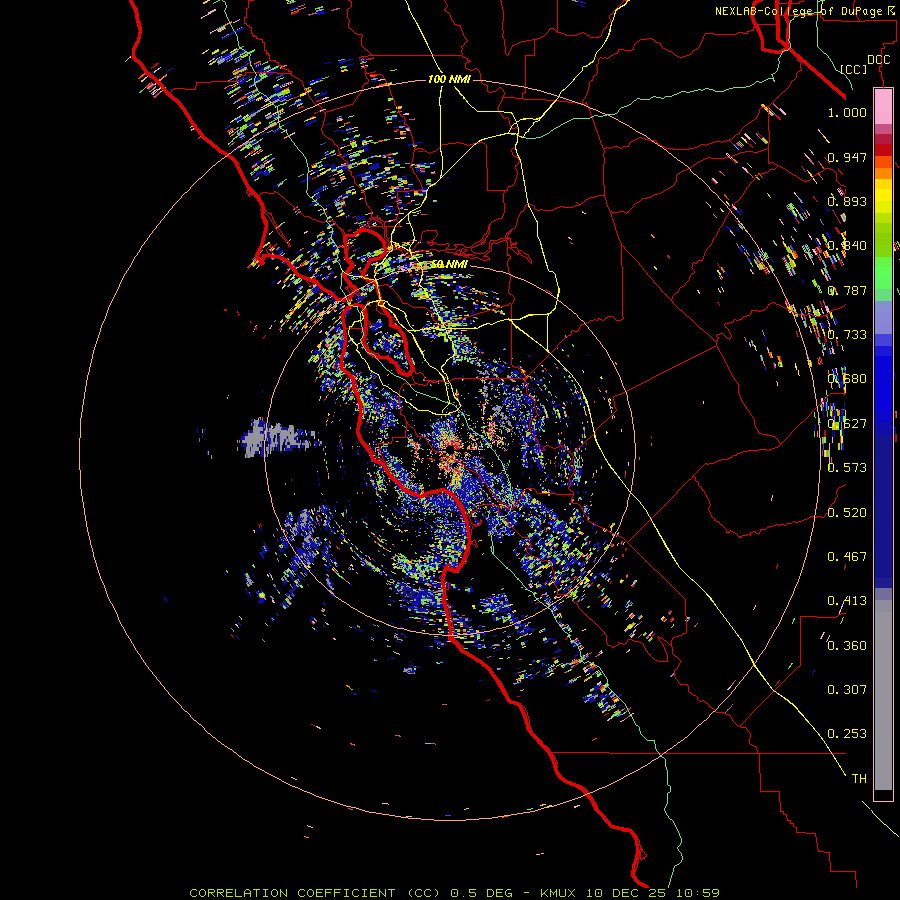
Task: Click the 100 NMI range ring label
Action: pos(449,79)
